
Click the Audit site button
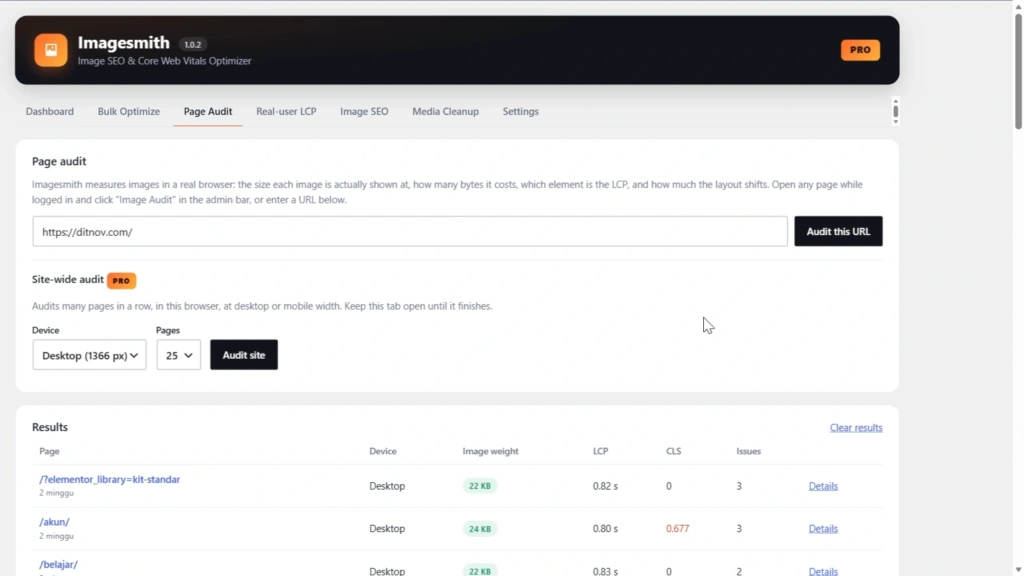[244, 355]
